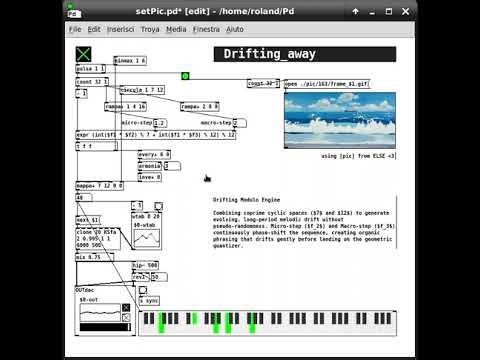Viewport: 480px width, 360px height.
Task: Select the clone 20 KSfa object box
Action: [x=98, y=238]
